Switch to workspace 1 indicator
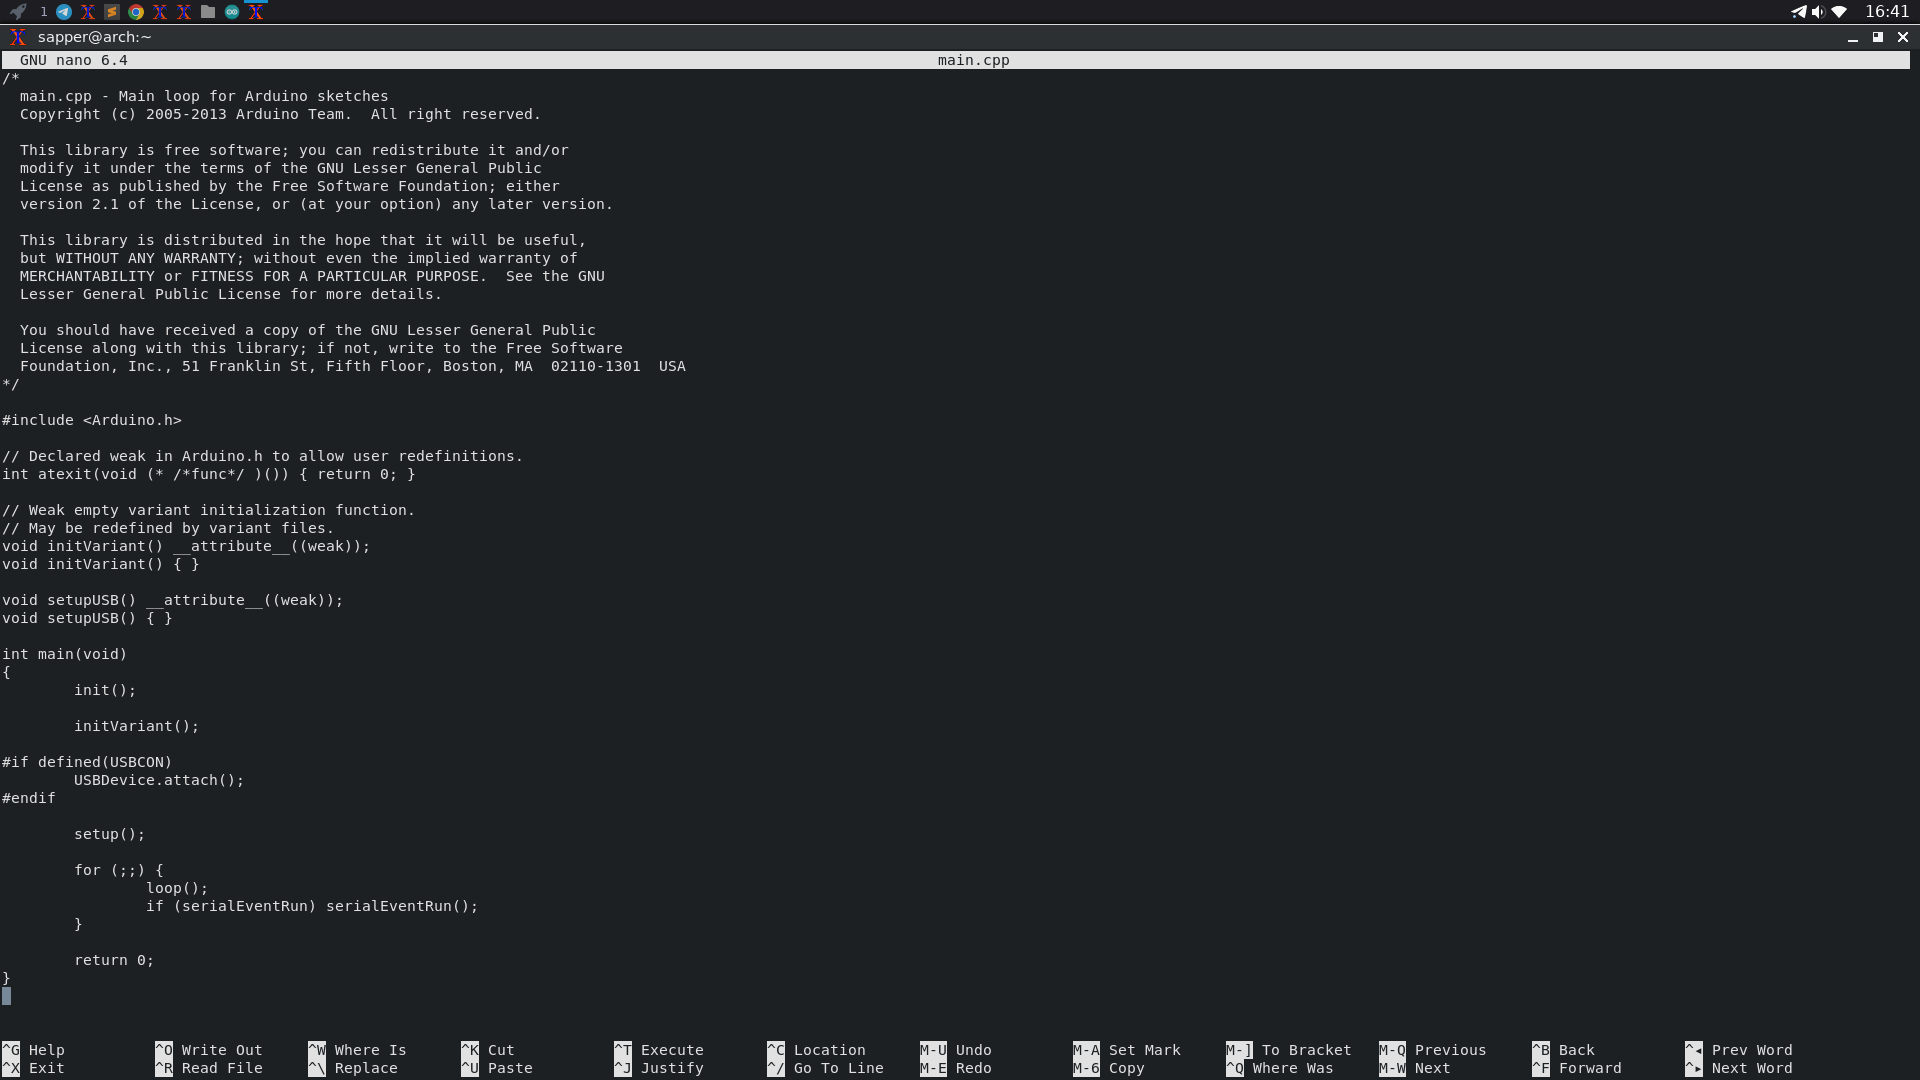This screenshot has width=1920, height=1080. pyautogui.click(x=44, y=12)
